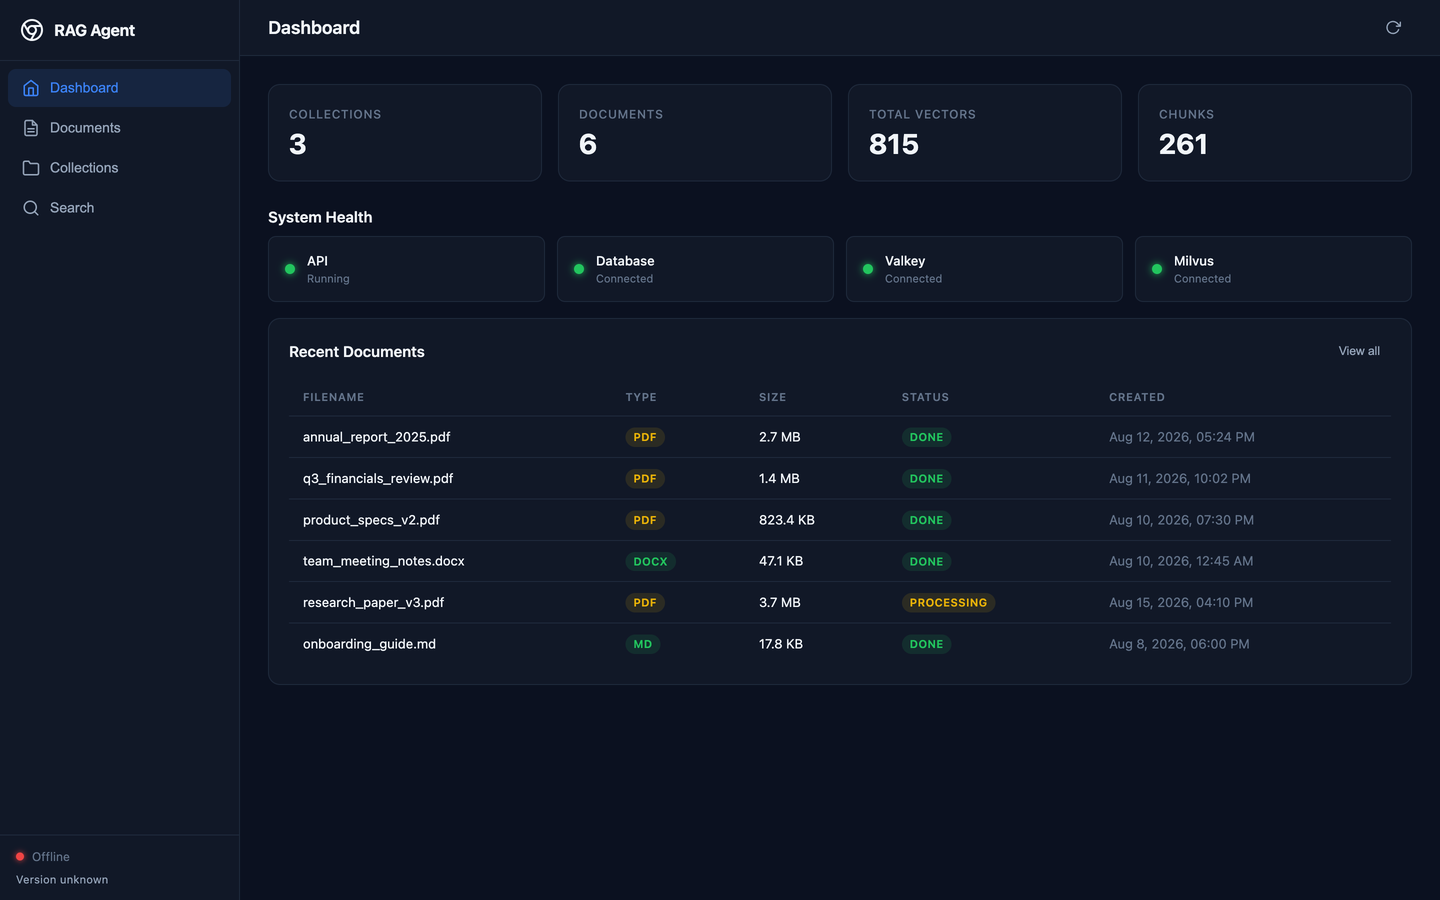The height and width of the screenshot is (900, 1440).
Task: Click the 823.4 KB size cell
Action: (x=787, y=520)
